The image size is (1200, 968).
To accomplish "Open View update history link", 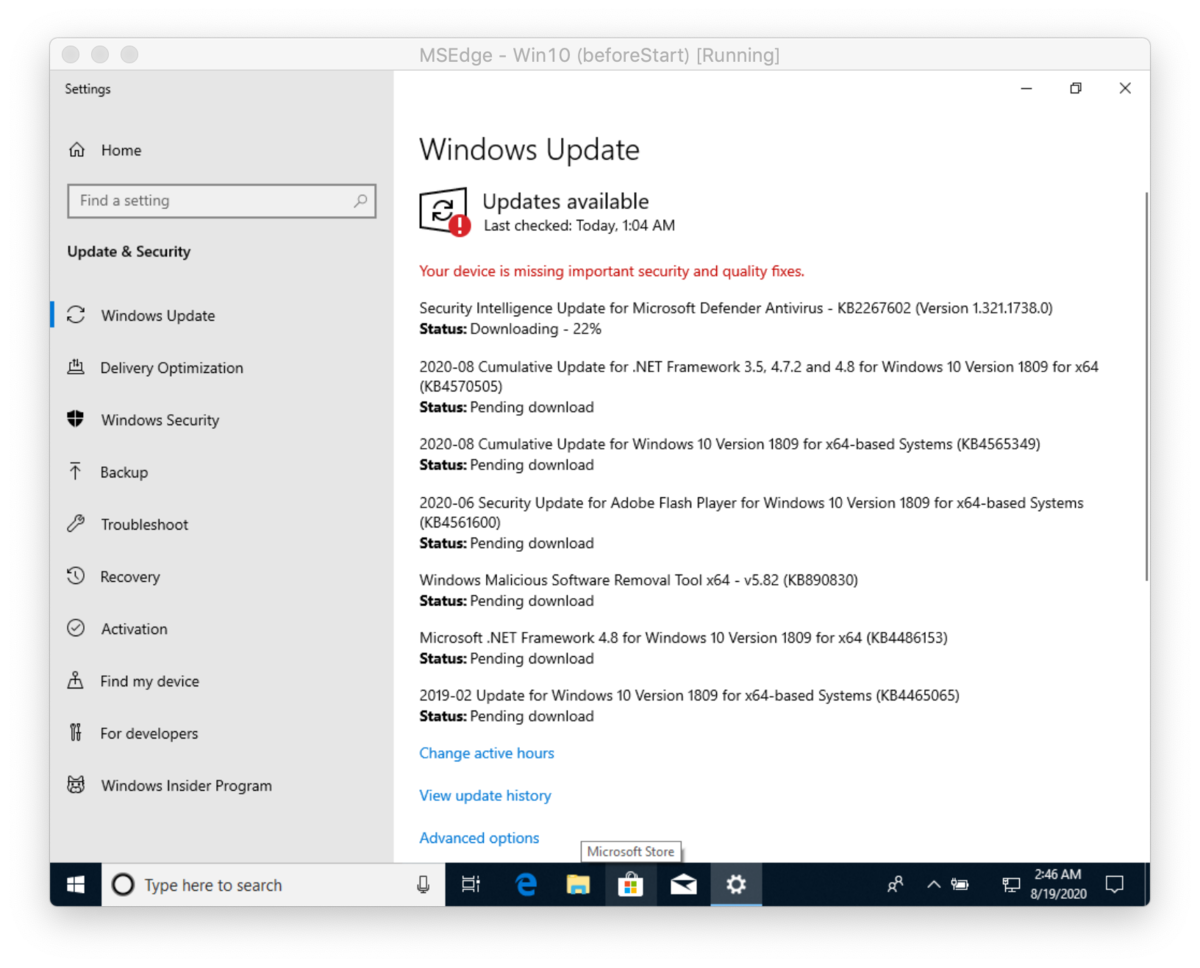I will 485,795.
